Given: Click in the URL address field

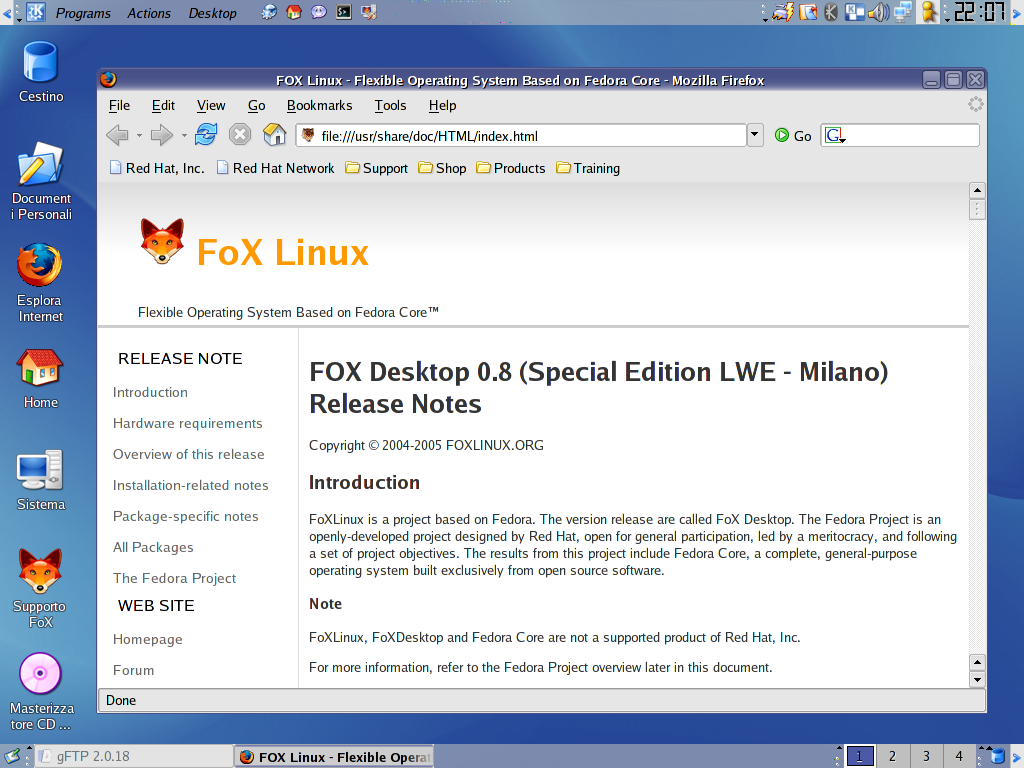Looking at the screenshot, I should point(521,136).
